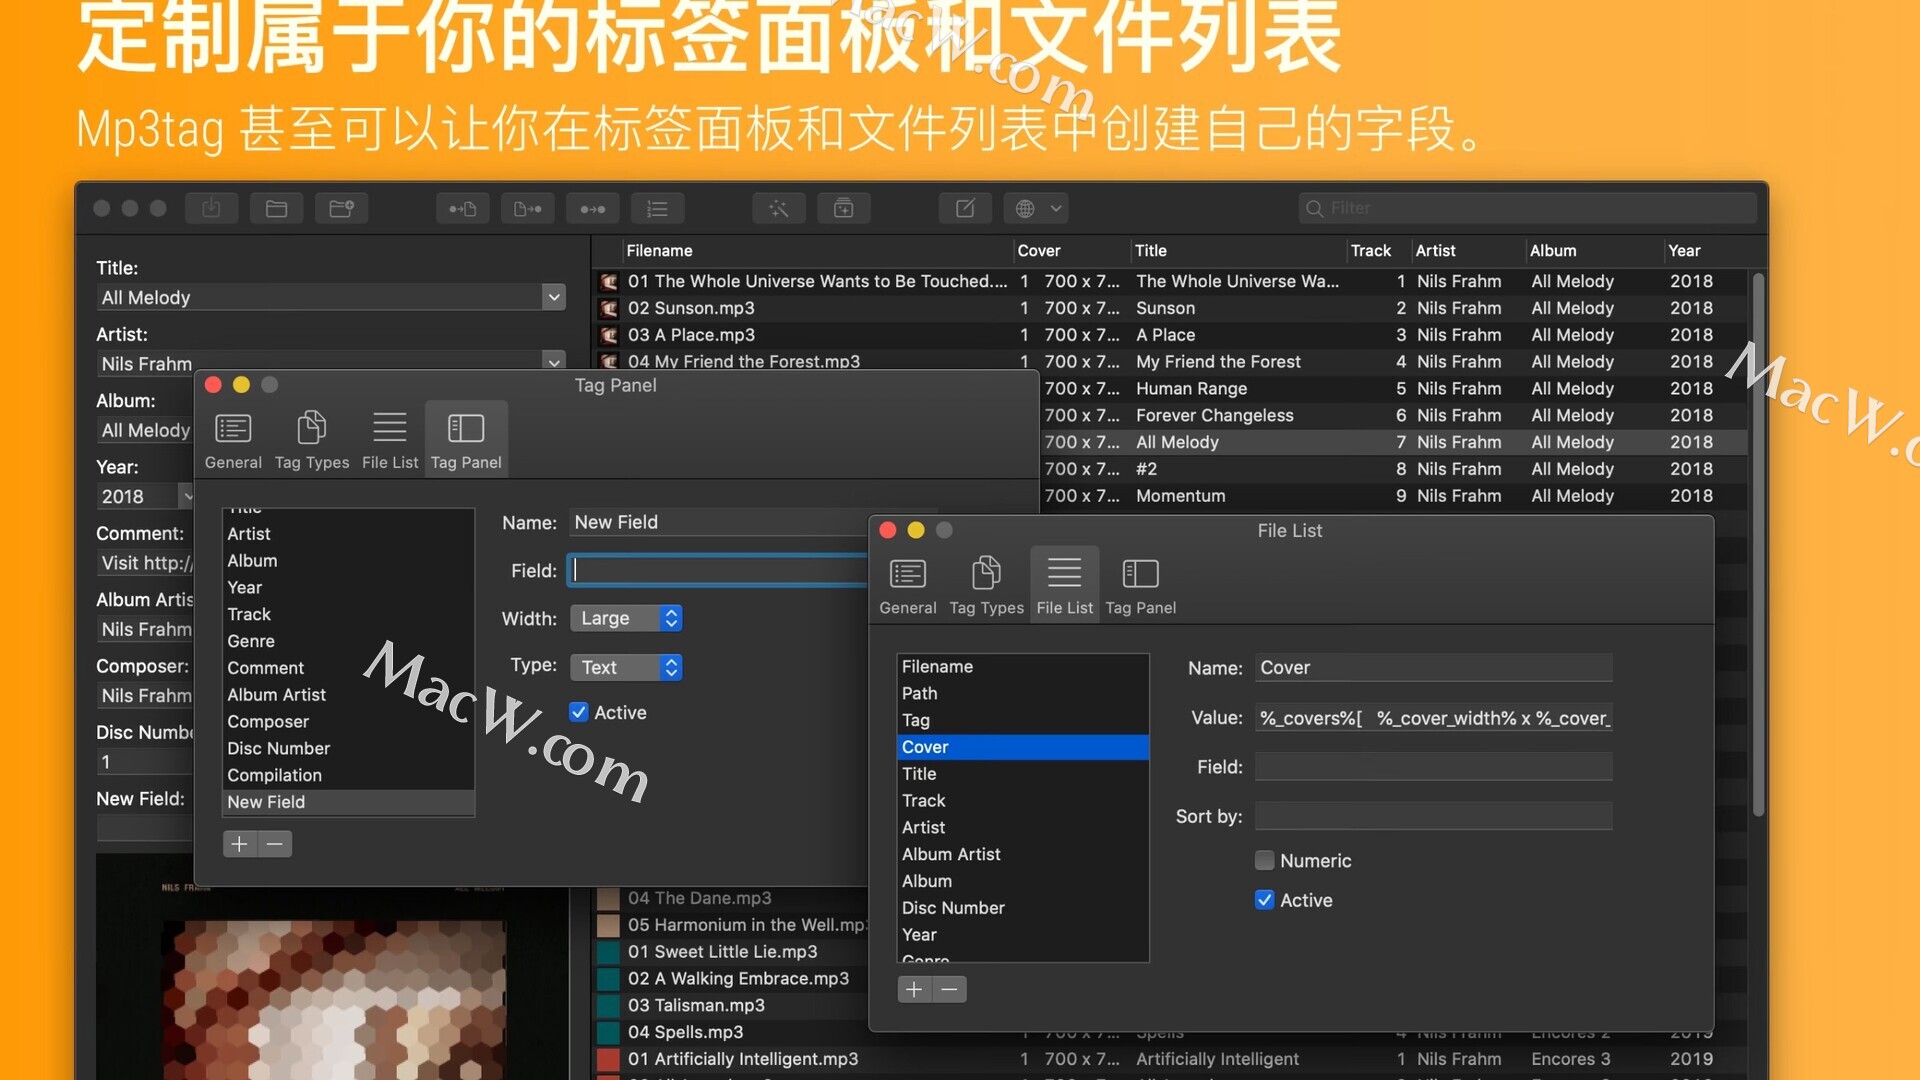Open the Type dropdown showing Text
The width and height of the screenshot is (1920, 1080).
(x=626, y=667)
